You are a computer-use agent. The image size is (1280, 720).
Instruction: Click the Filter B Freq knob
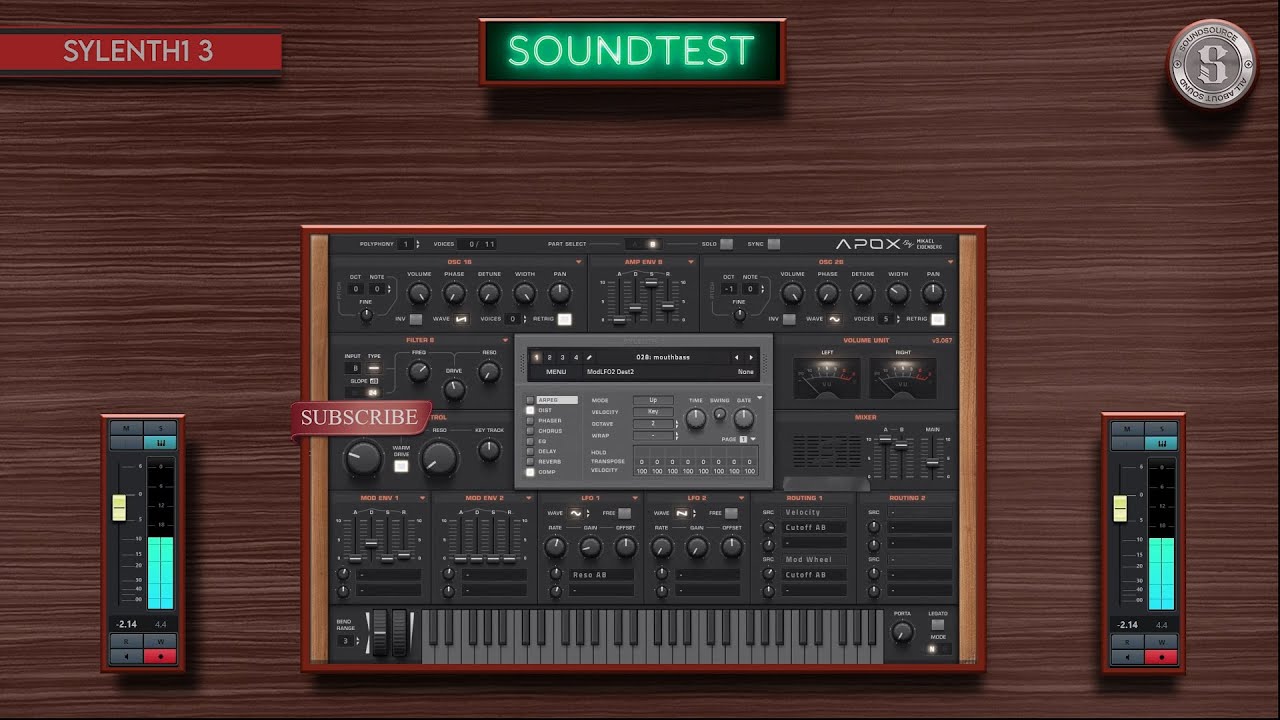(x=419, y=372)
